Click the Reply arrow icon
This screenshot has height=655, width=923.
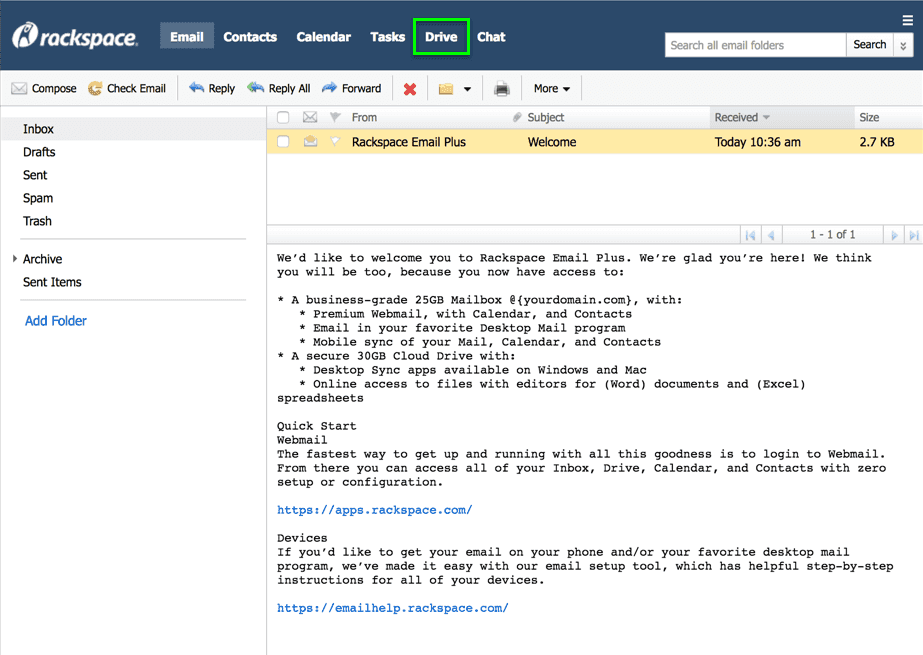[x=197, y=89]
